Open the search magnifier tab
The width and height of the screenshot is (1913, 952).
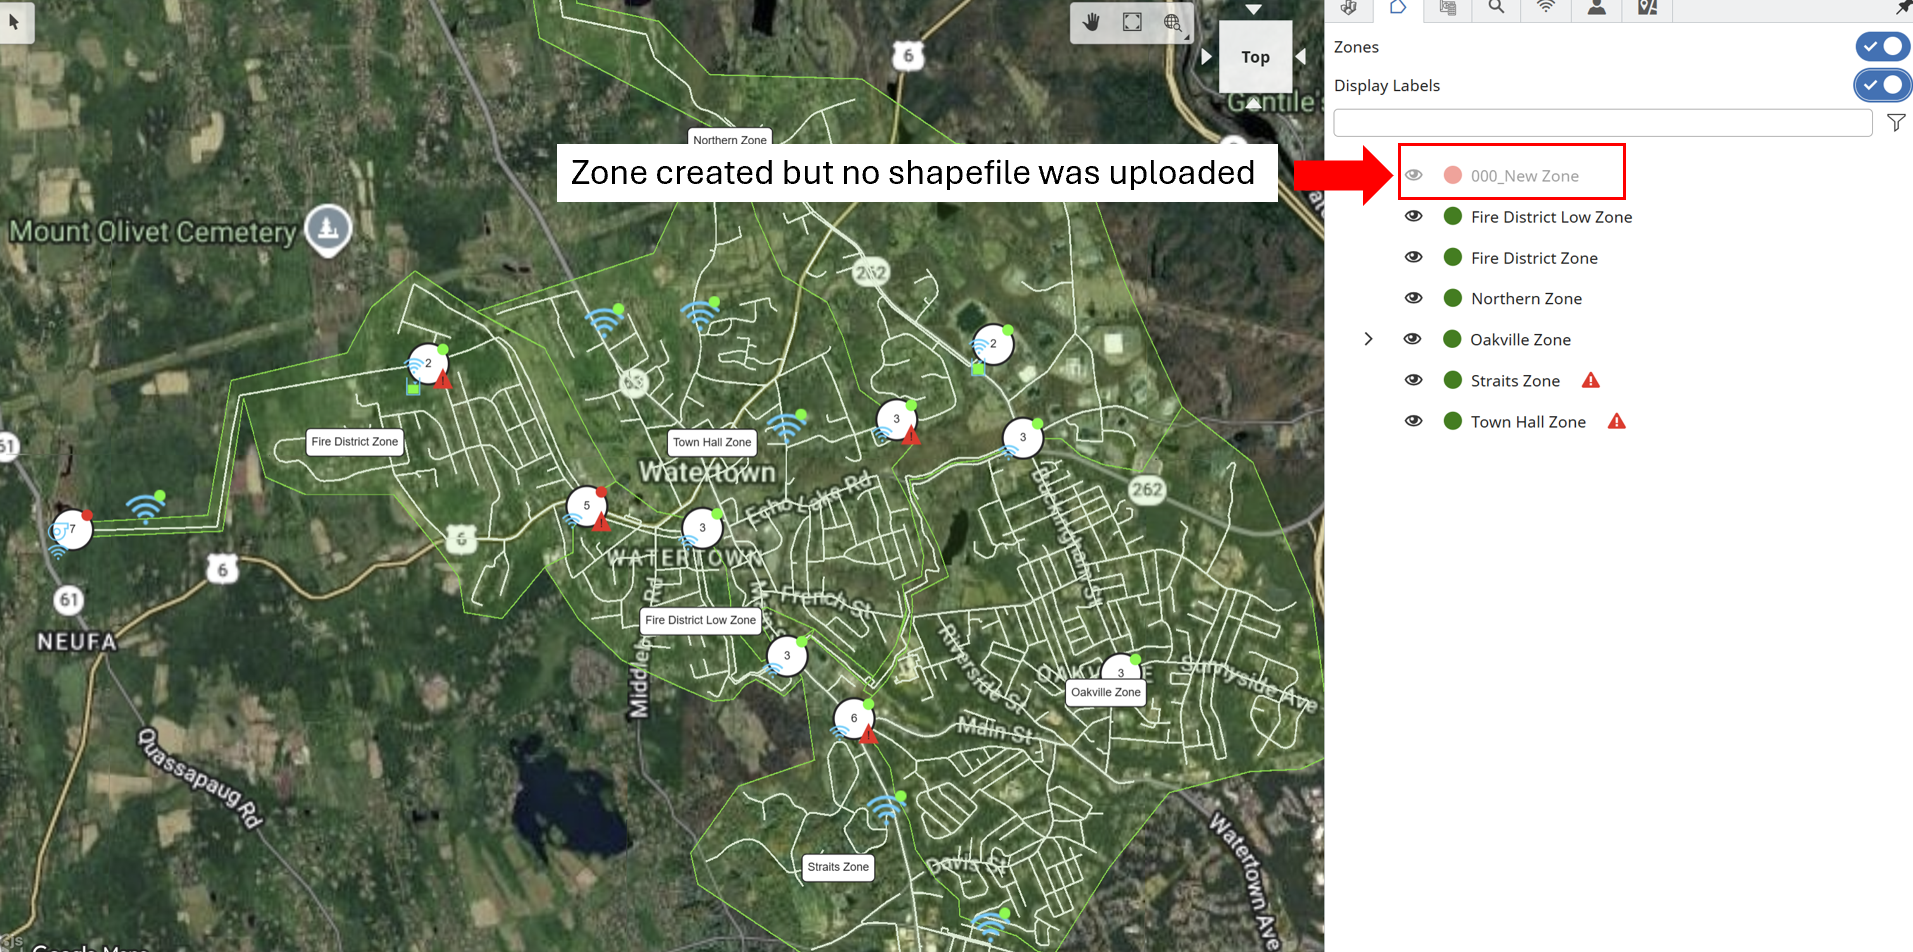point(1496,9)
